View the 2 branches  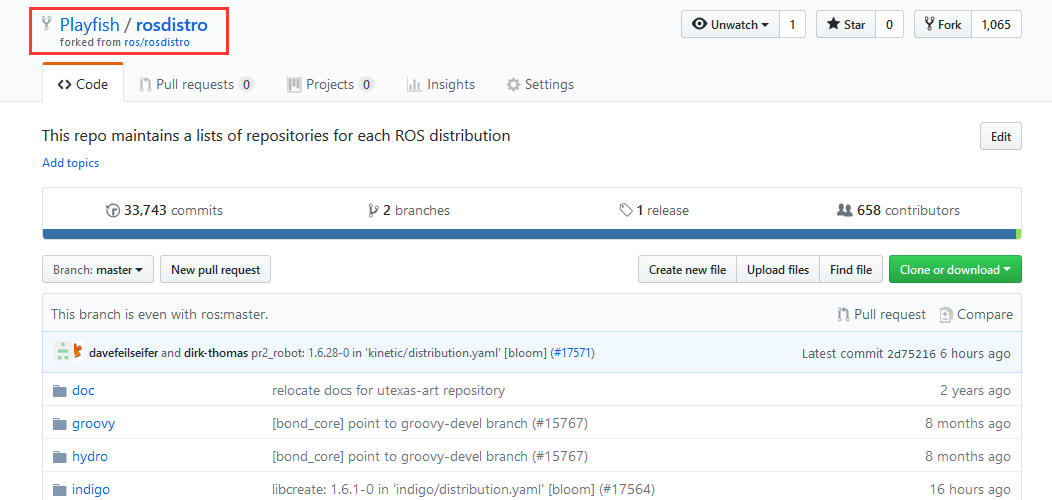click(409, 210)
